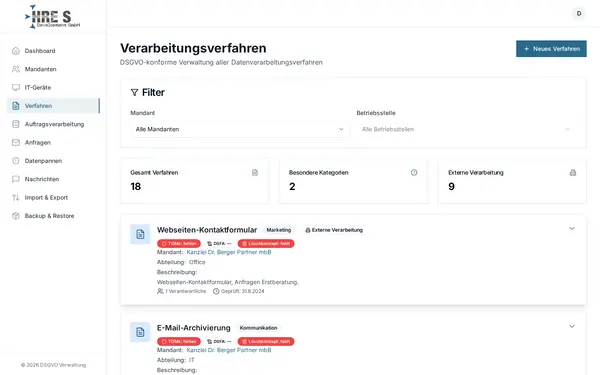Click the Datenpannen warning icon
The height and width of the screenshot is (375, 600).
point(16,161)
